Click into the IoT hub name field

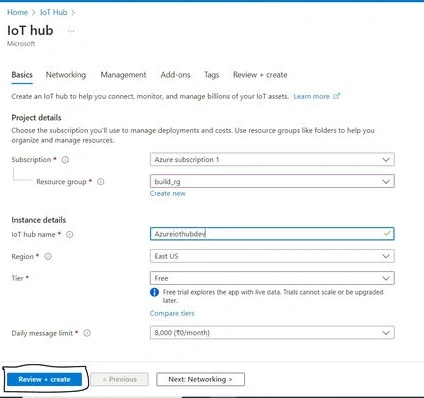[x=272, y=234]
